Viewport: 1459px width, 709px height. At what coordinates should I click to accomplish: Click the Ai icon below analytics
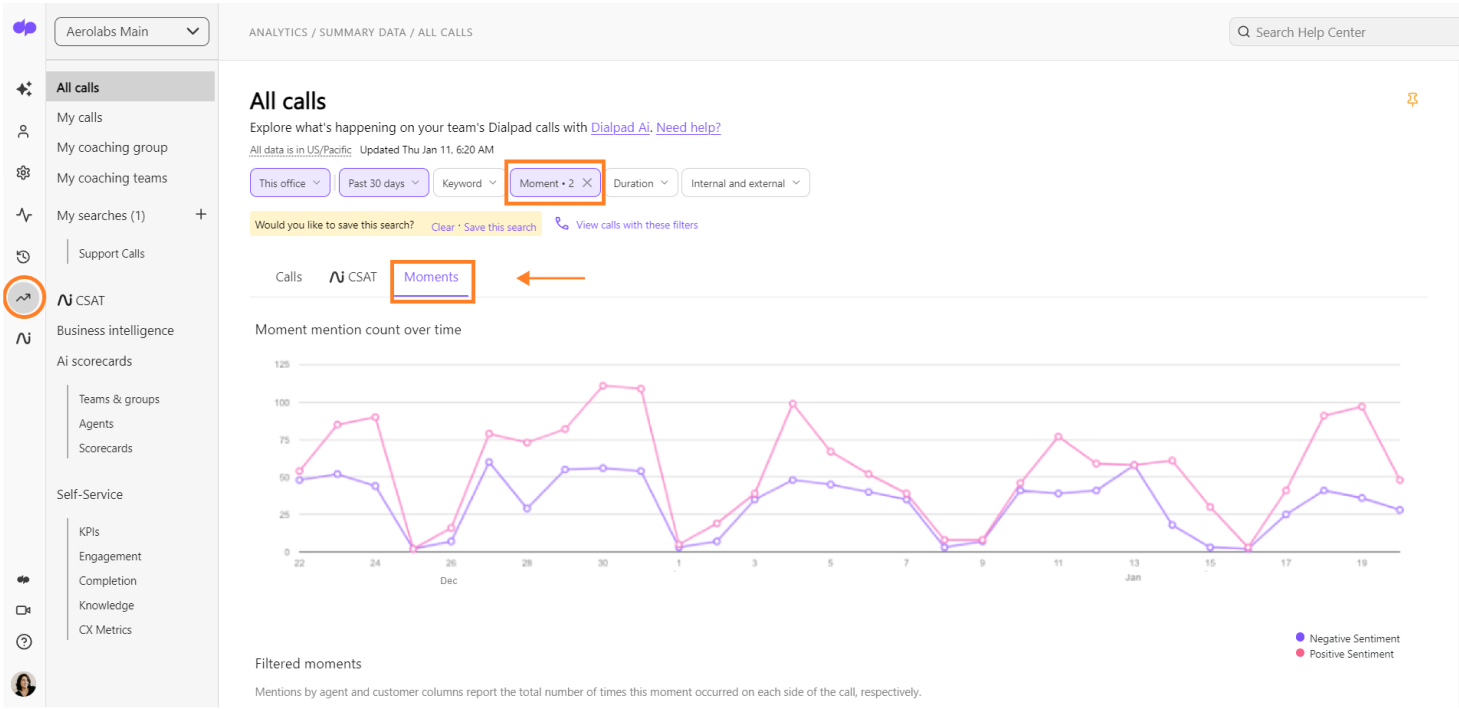pos(24,339)
